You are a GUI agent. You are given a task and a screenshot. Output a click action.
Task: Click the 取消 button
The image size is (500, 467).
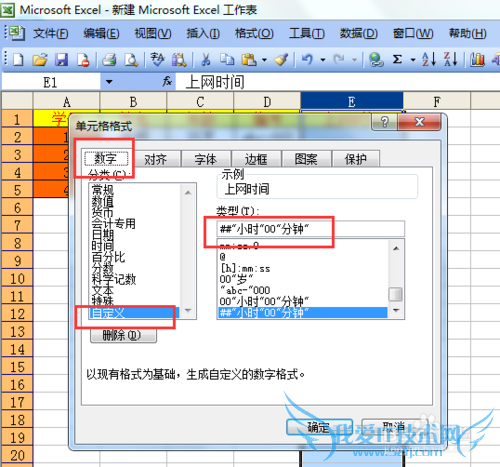coord(394,426)
